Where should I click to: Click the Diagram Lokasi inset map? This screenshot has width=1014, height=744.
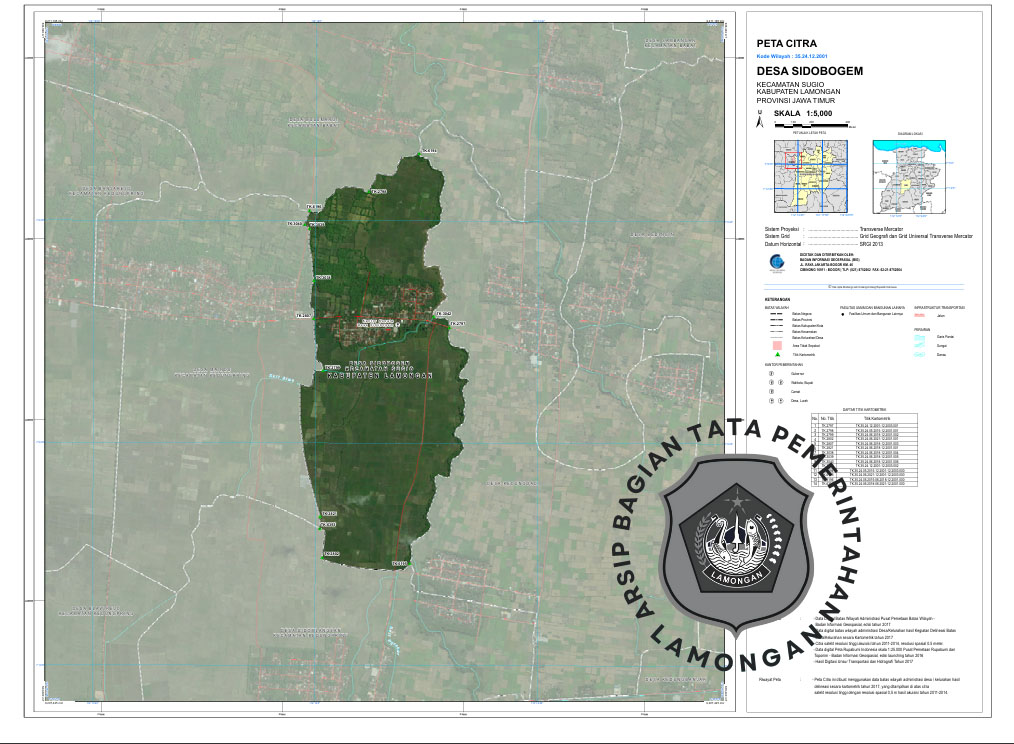[x=908, y=176]
